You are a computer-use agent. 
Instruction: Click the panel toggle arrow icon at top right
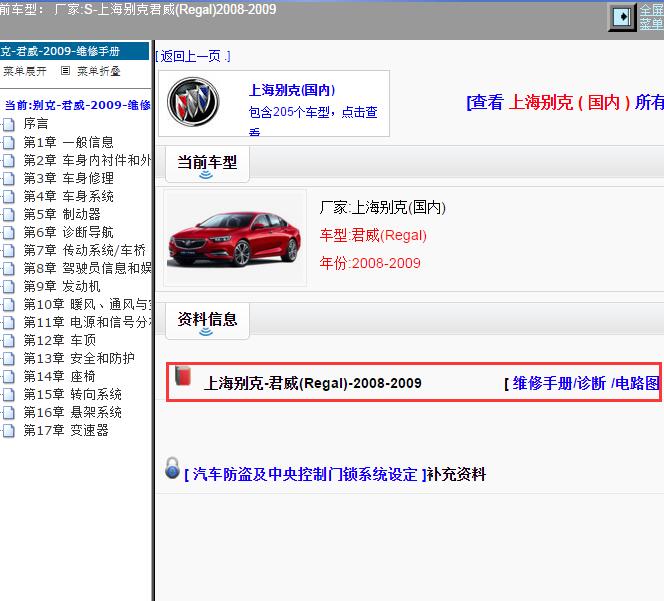[x=622, y=17]
